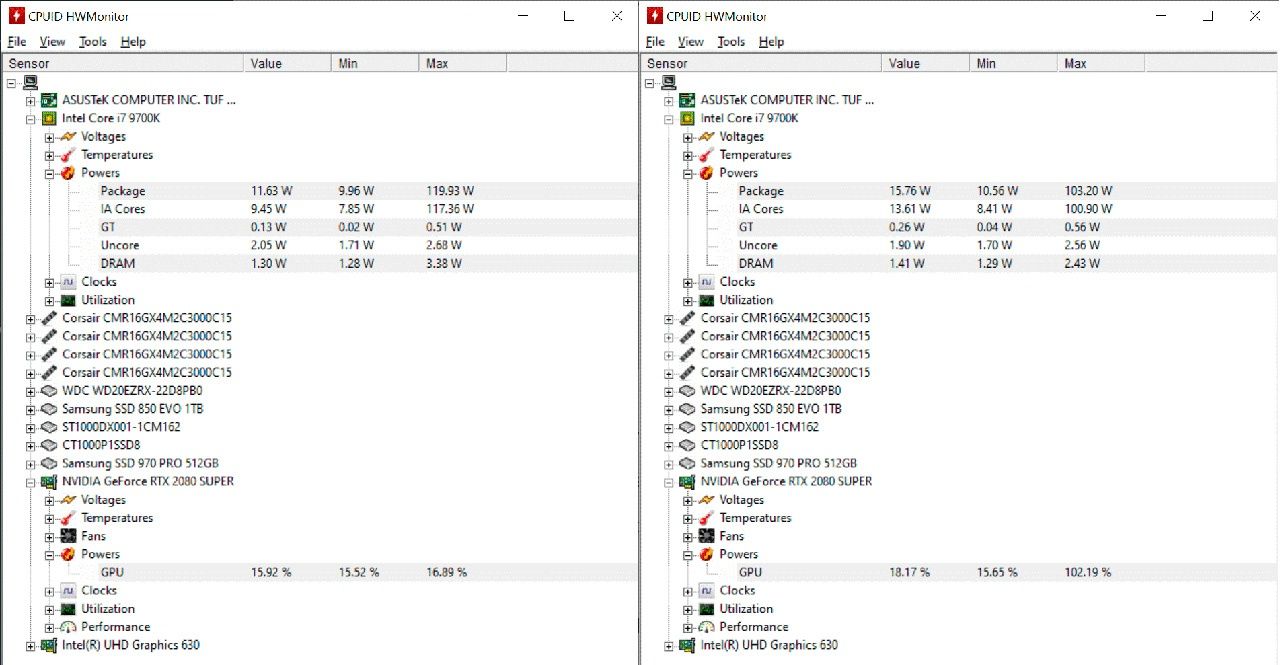Open the View menu in right window

click(x=690, y=42)
